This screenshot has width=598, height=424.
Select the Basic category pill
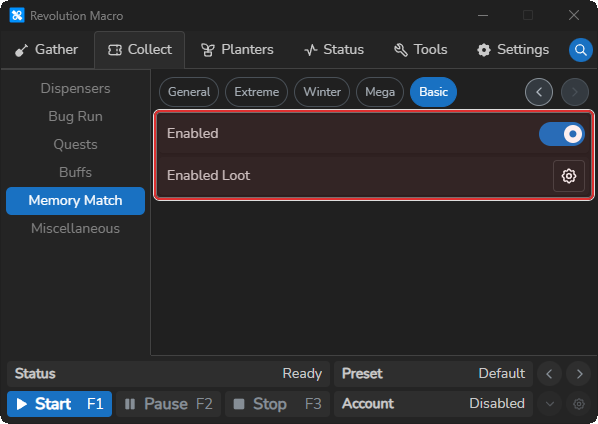(433, 92)
